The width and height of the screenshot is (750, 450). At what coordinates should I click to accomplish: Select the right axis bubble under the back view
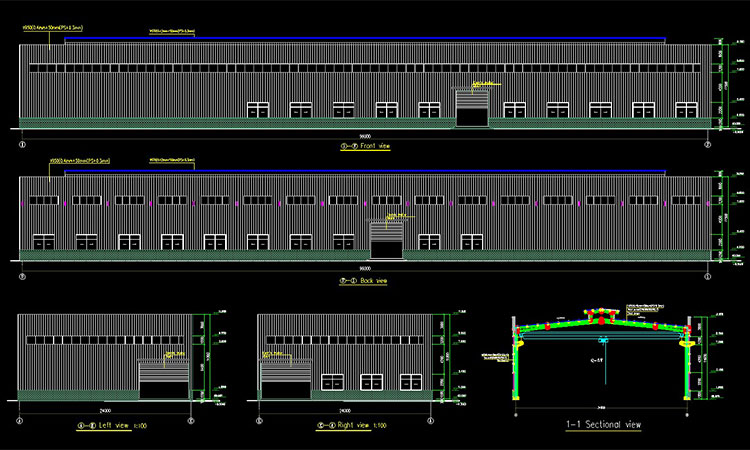707,277
